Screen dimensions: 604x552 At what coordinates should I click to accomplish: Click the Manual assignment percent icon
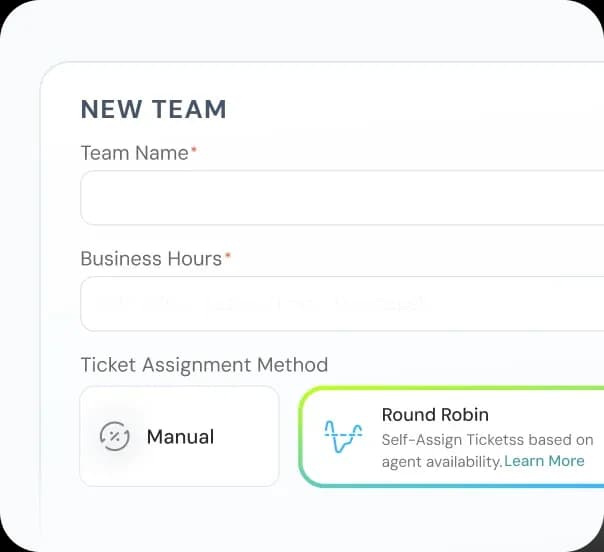pos(114,436)
